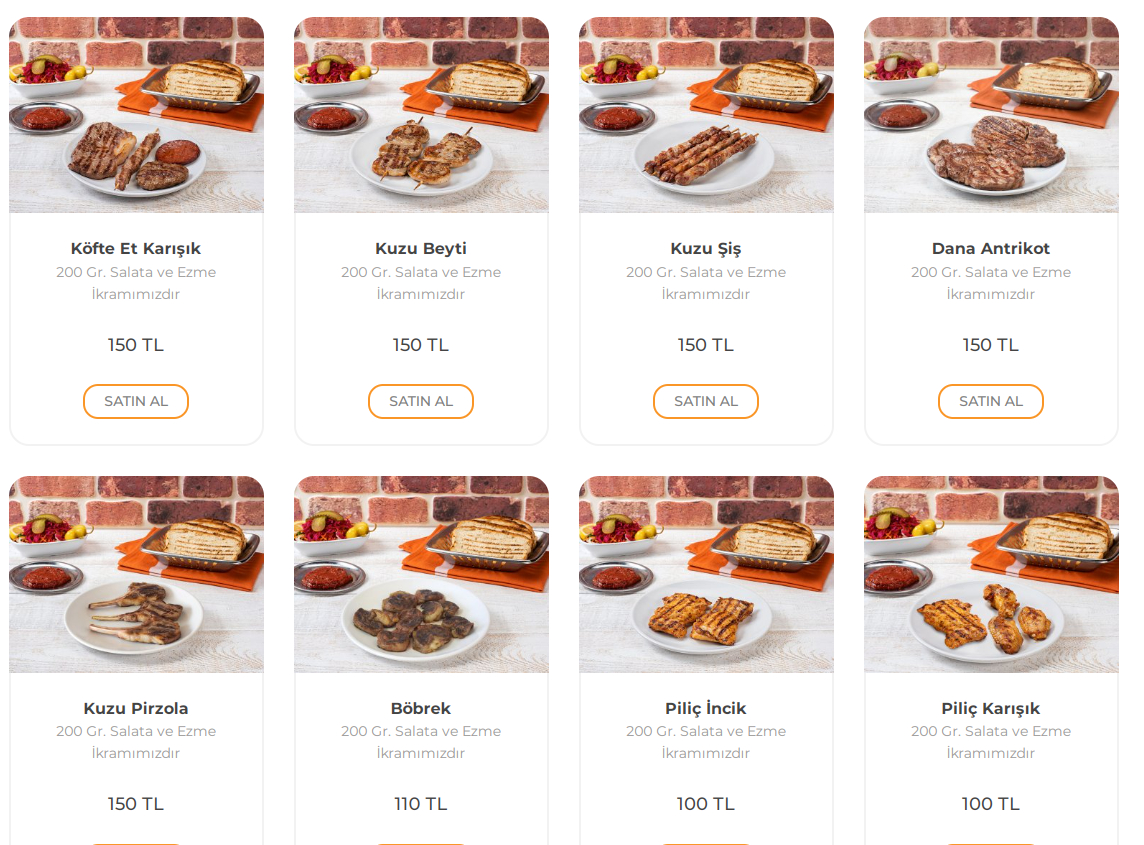
Task: Open the Kuzu Pirzola product photo
Action: pos(136,574)
